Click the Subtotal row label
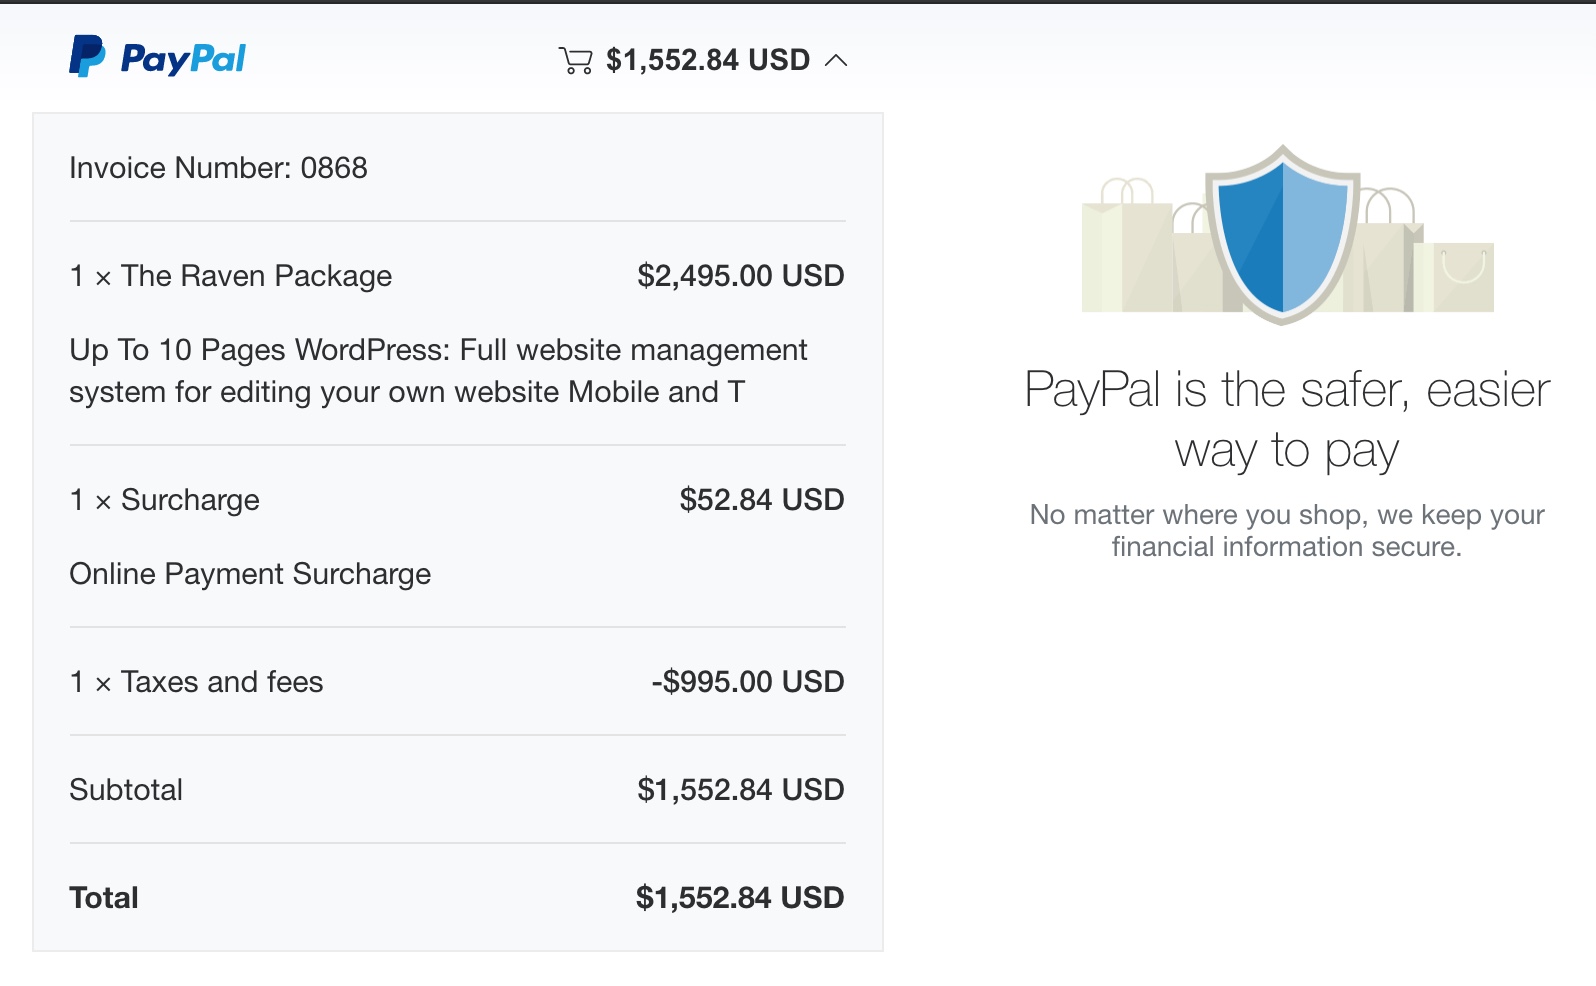1596x986 pixels. pyautogui.click(x=126, y=790)
